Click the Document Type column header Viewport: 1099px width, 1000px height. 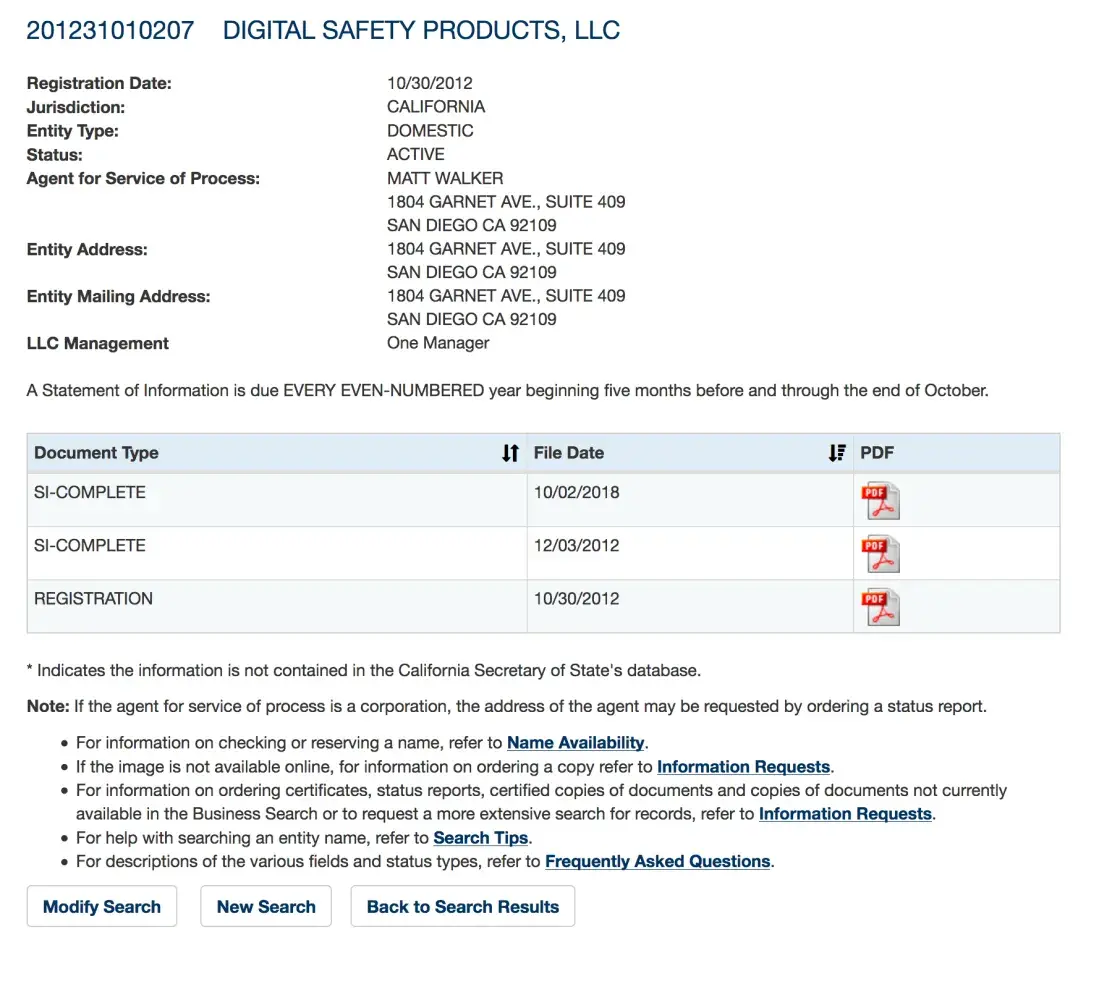[x=97, y=453]
